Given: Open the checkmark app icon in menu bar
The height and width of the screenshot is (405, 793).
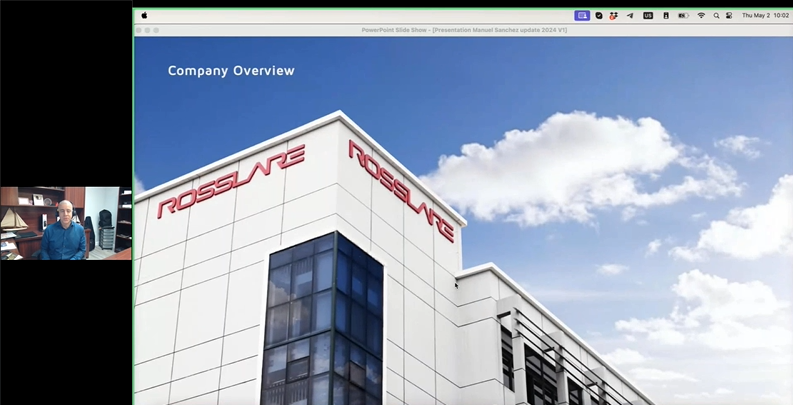Looking at the screenshot, I should point(599,16).
